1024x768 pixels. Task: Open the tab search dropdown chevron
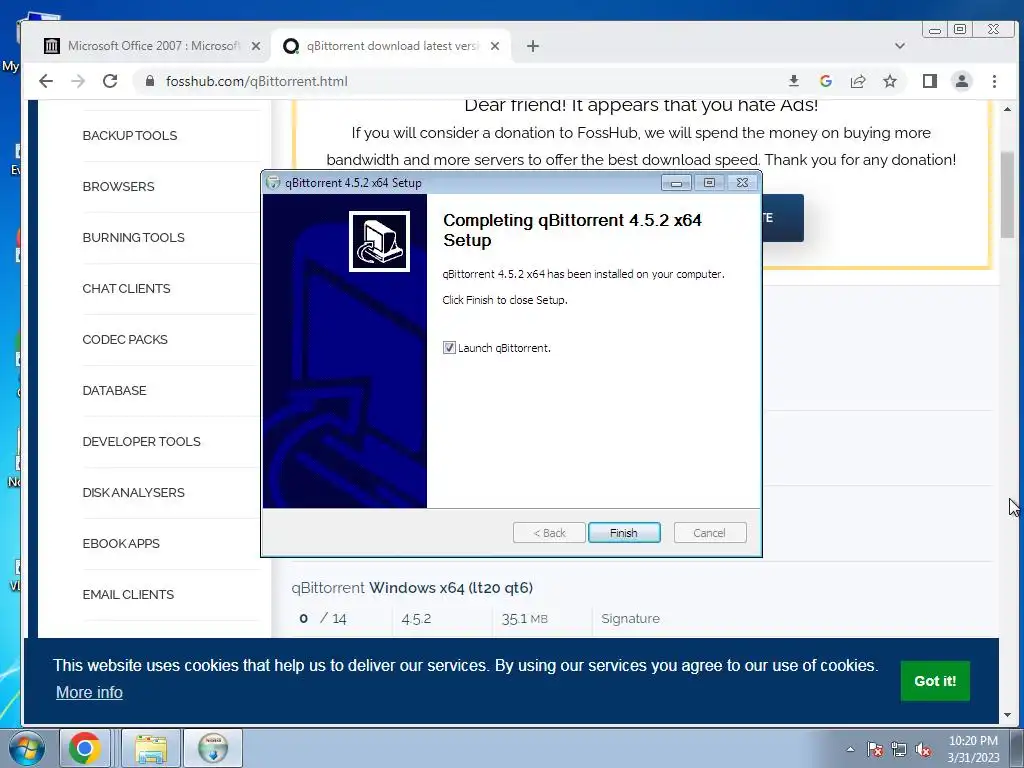(x=900, y=46)
